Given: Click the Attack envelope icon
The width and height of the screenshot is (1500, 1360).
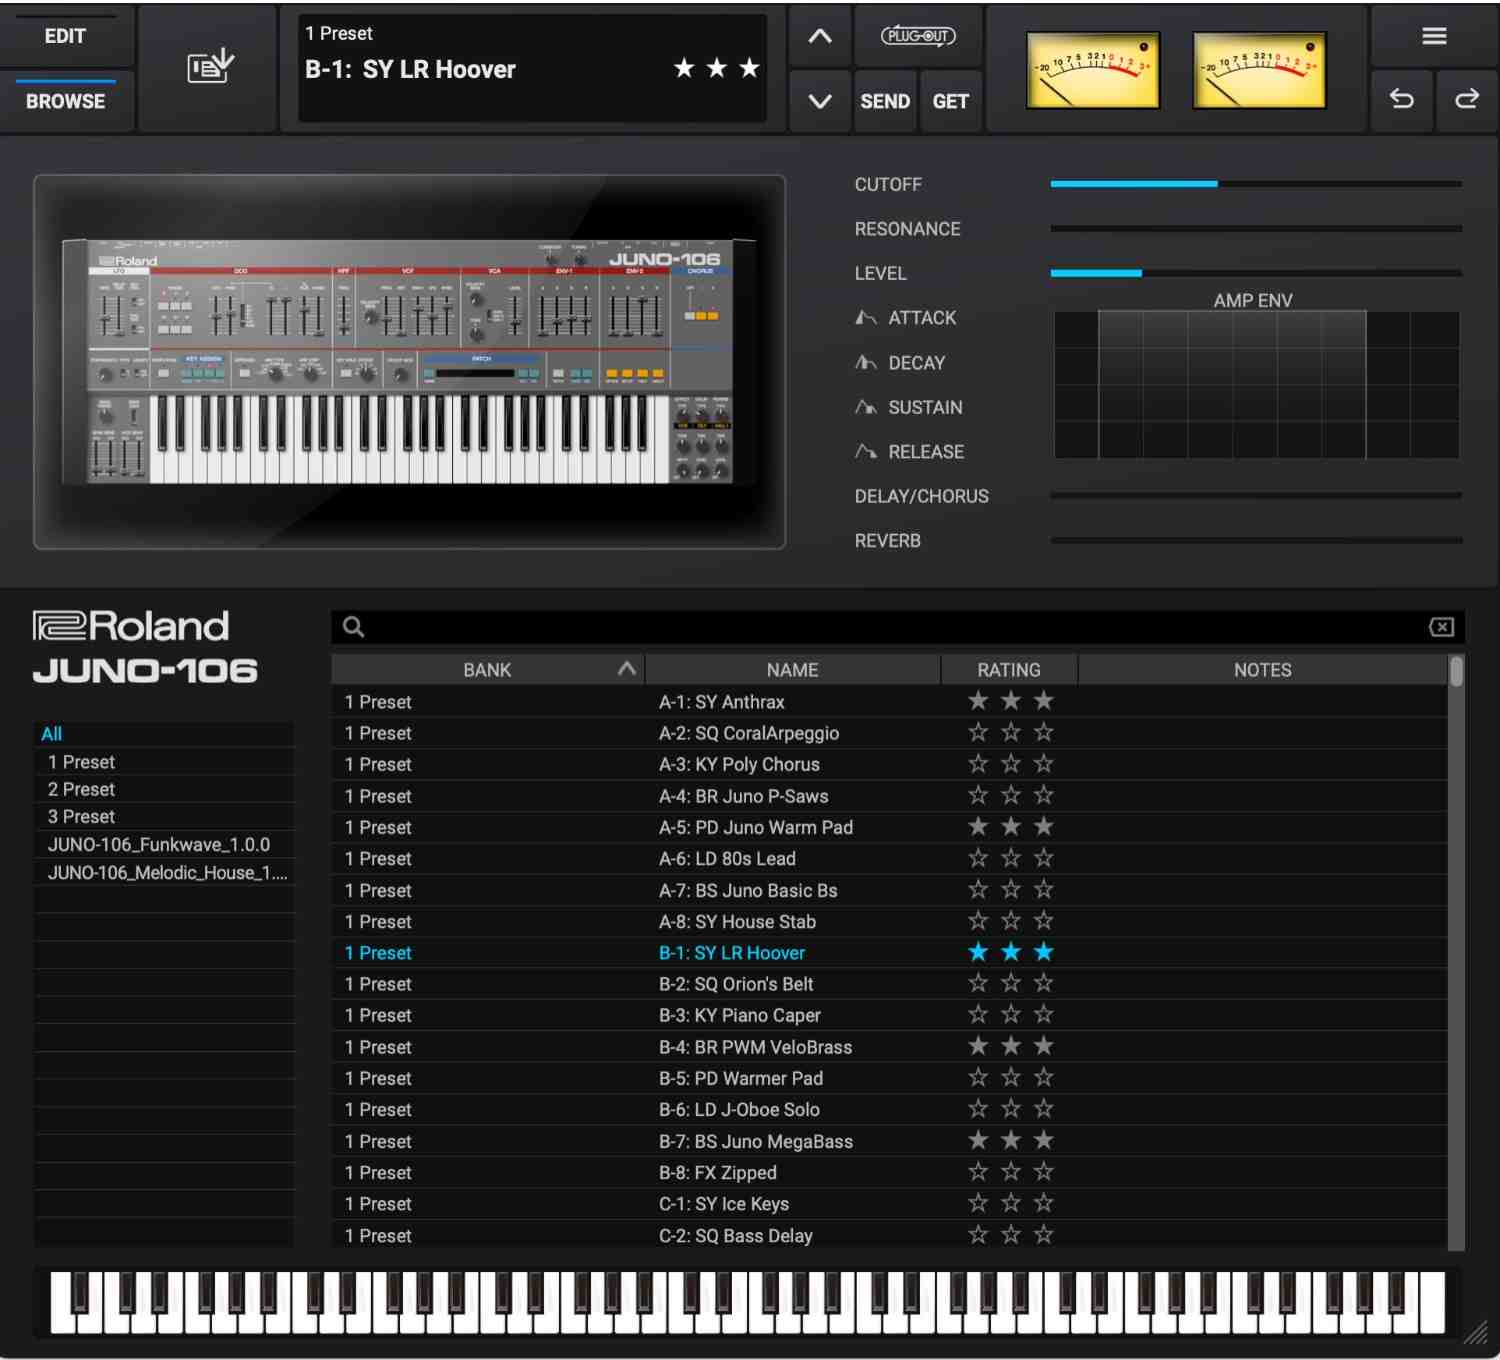Looking at the screenshot, I should click(866, 318).
